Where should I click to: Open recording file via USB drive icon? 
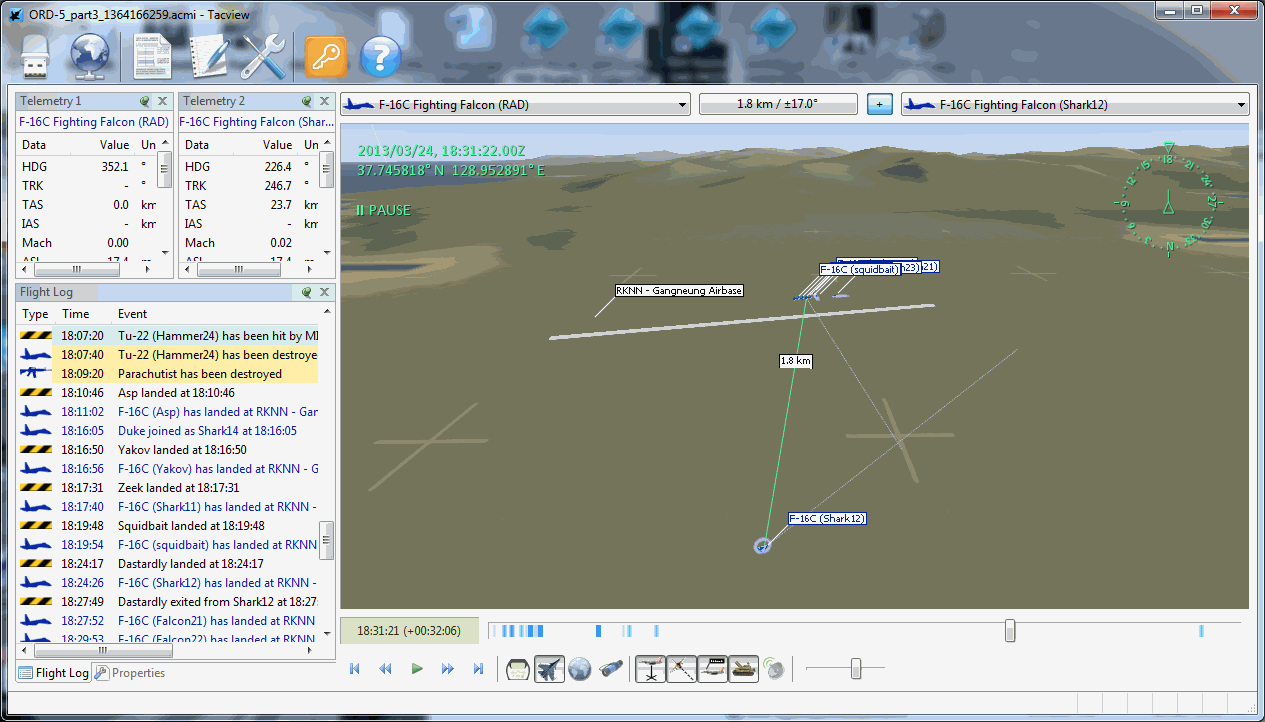point(37,56)
